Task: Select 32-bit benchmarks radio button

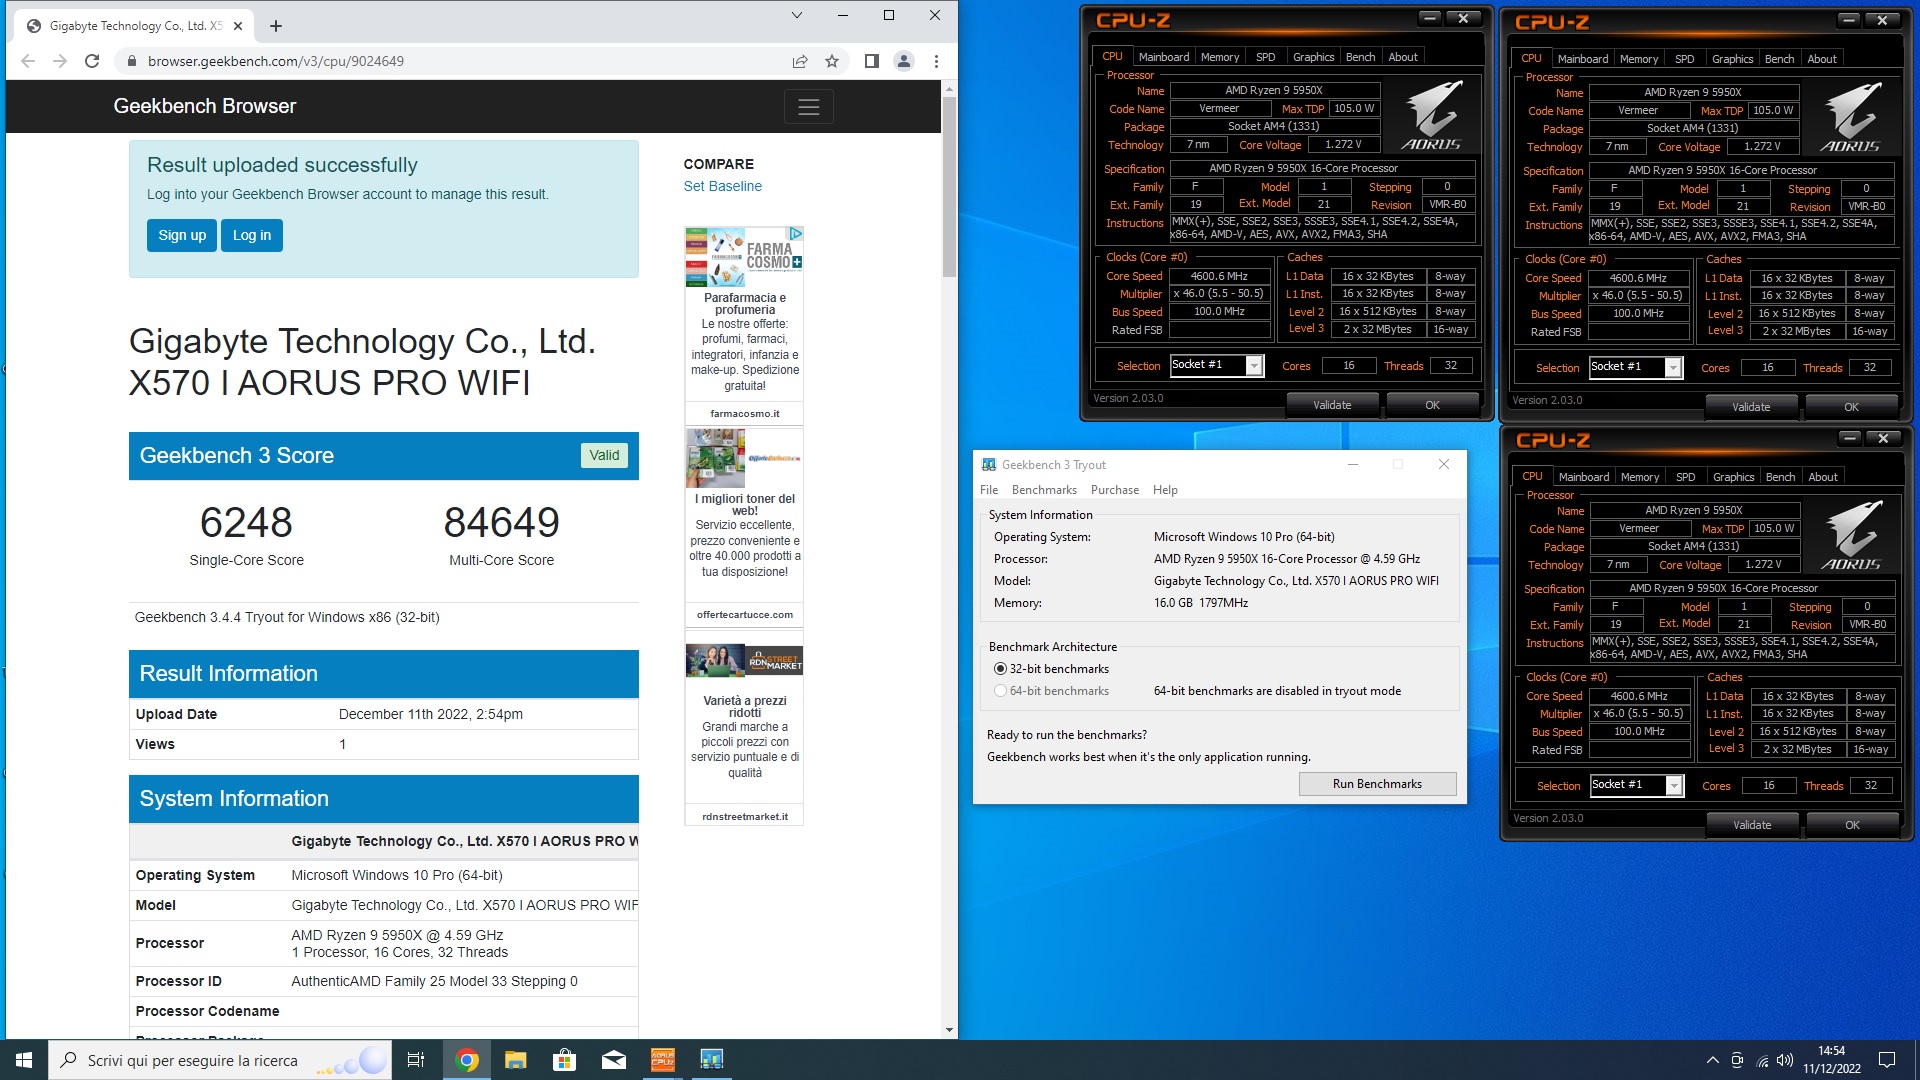Action: coord(1000,669)
